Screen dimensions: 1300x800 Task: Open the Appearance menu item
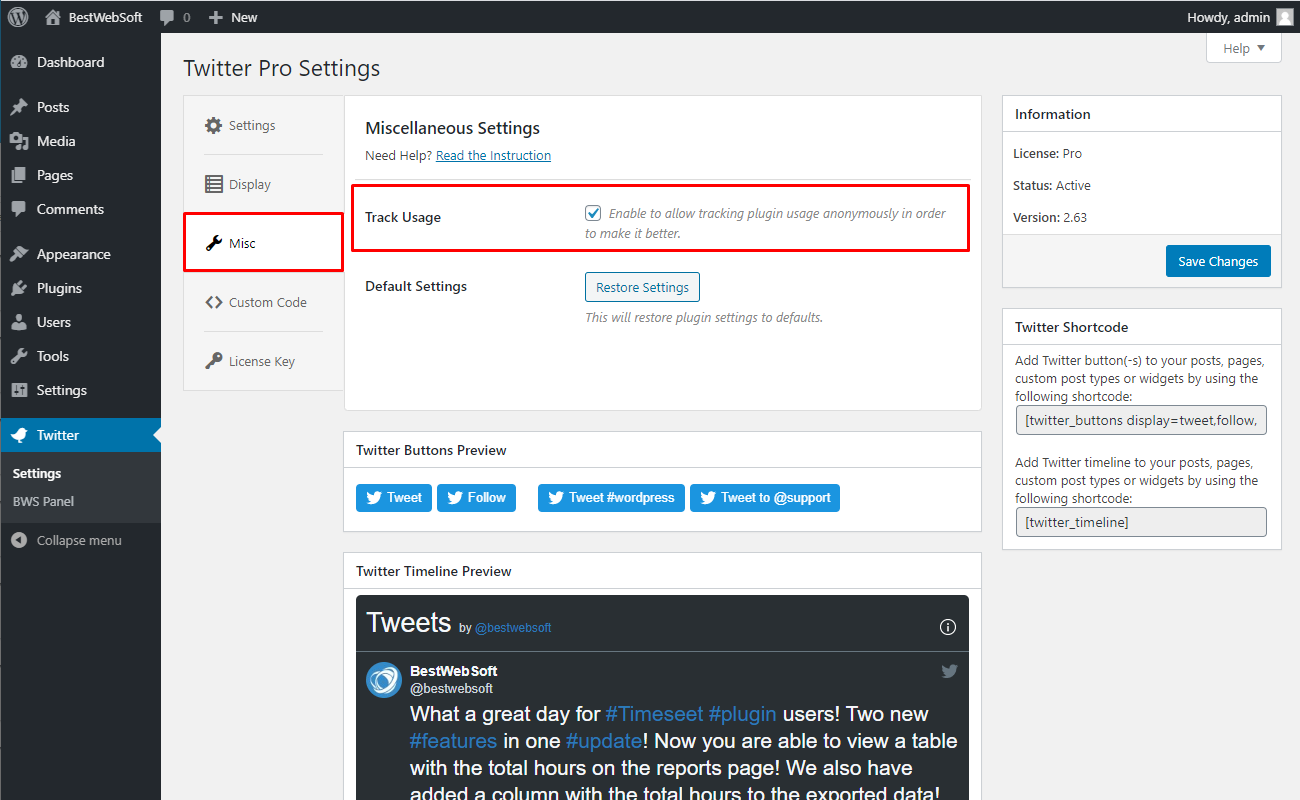80,254
